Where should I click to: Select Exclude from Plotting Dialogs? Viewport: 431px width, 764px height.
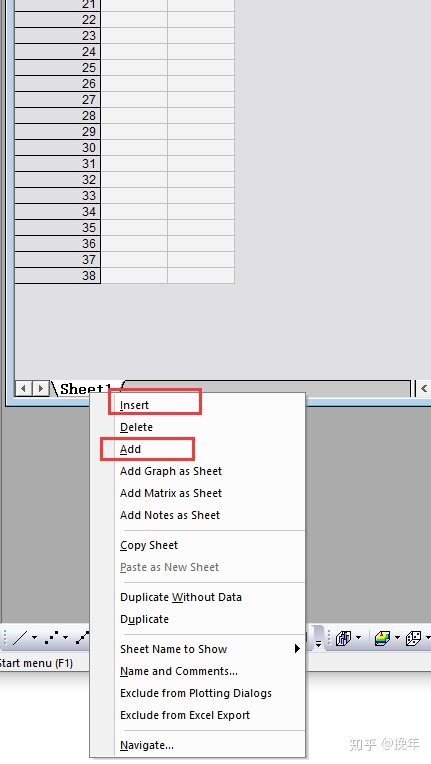(209, 693)
